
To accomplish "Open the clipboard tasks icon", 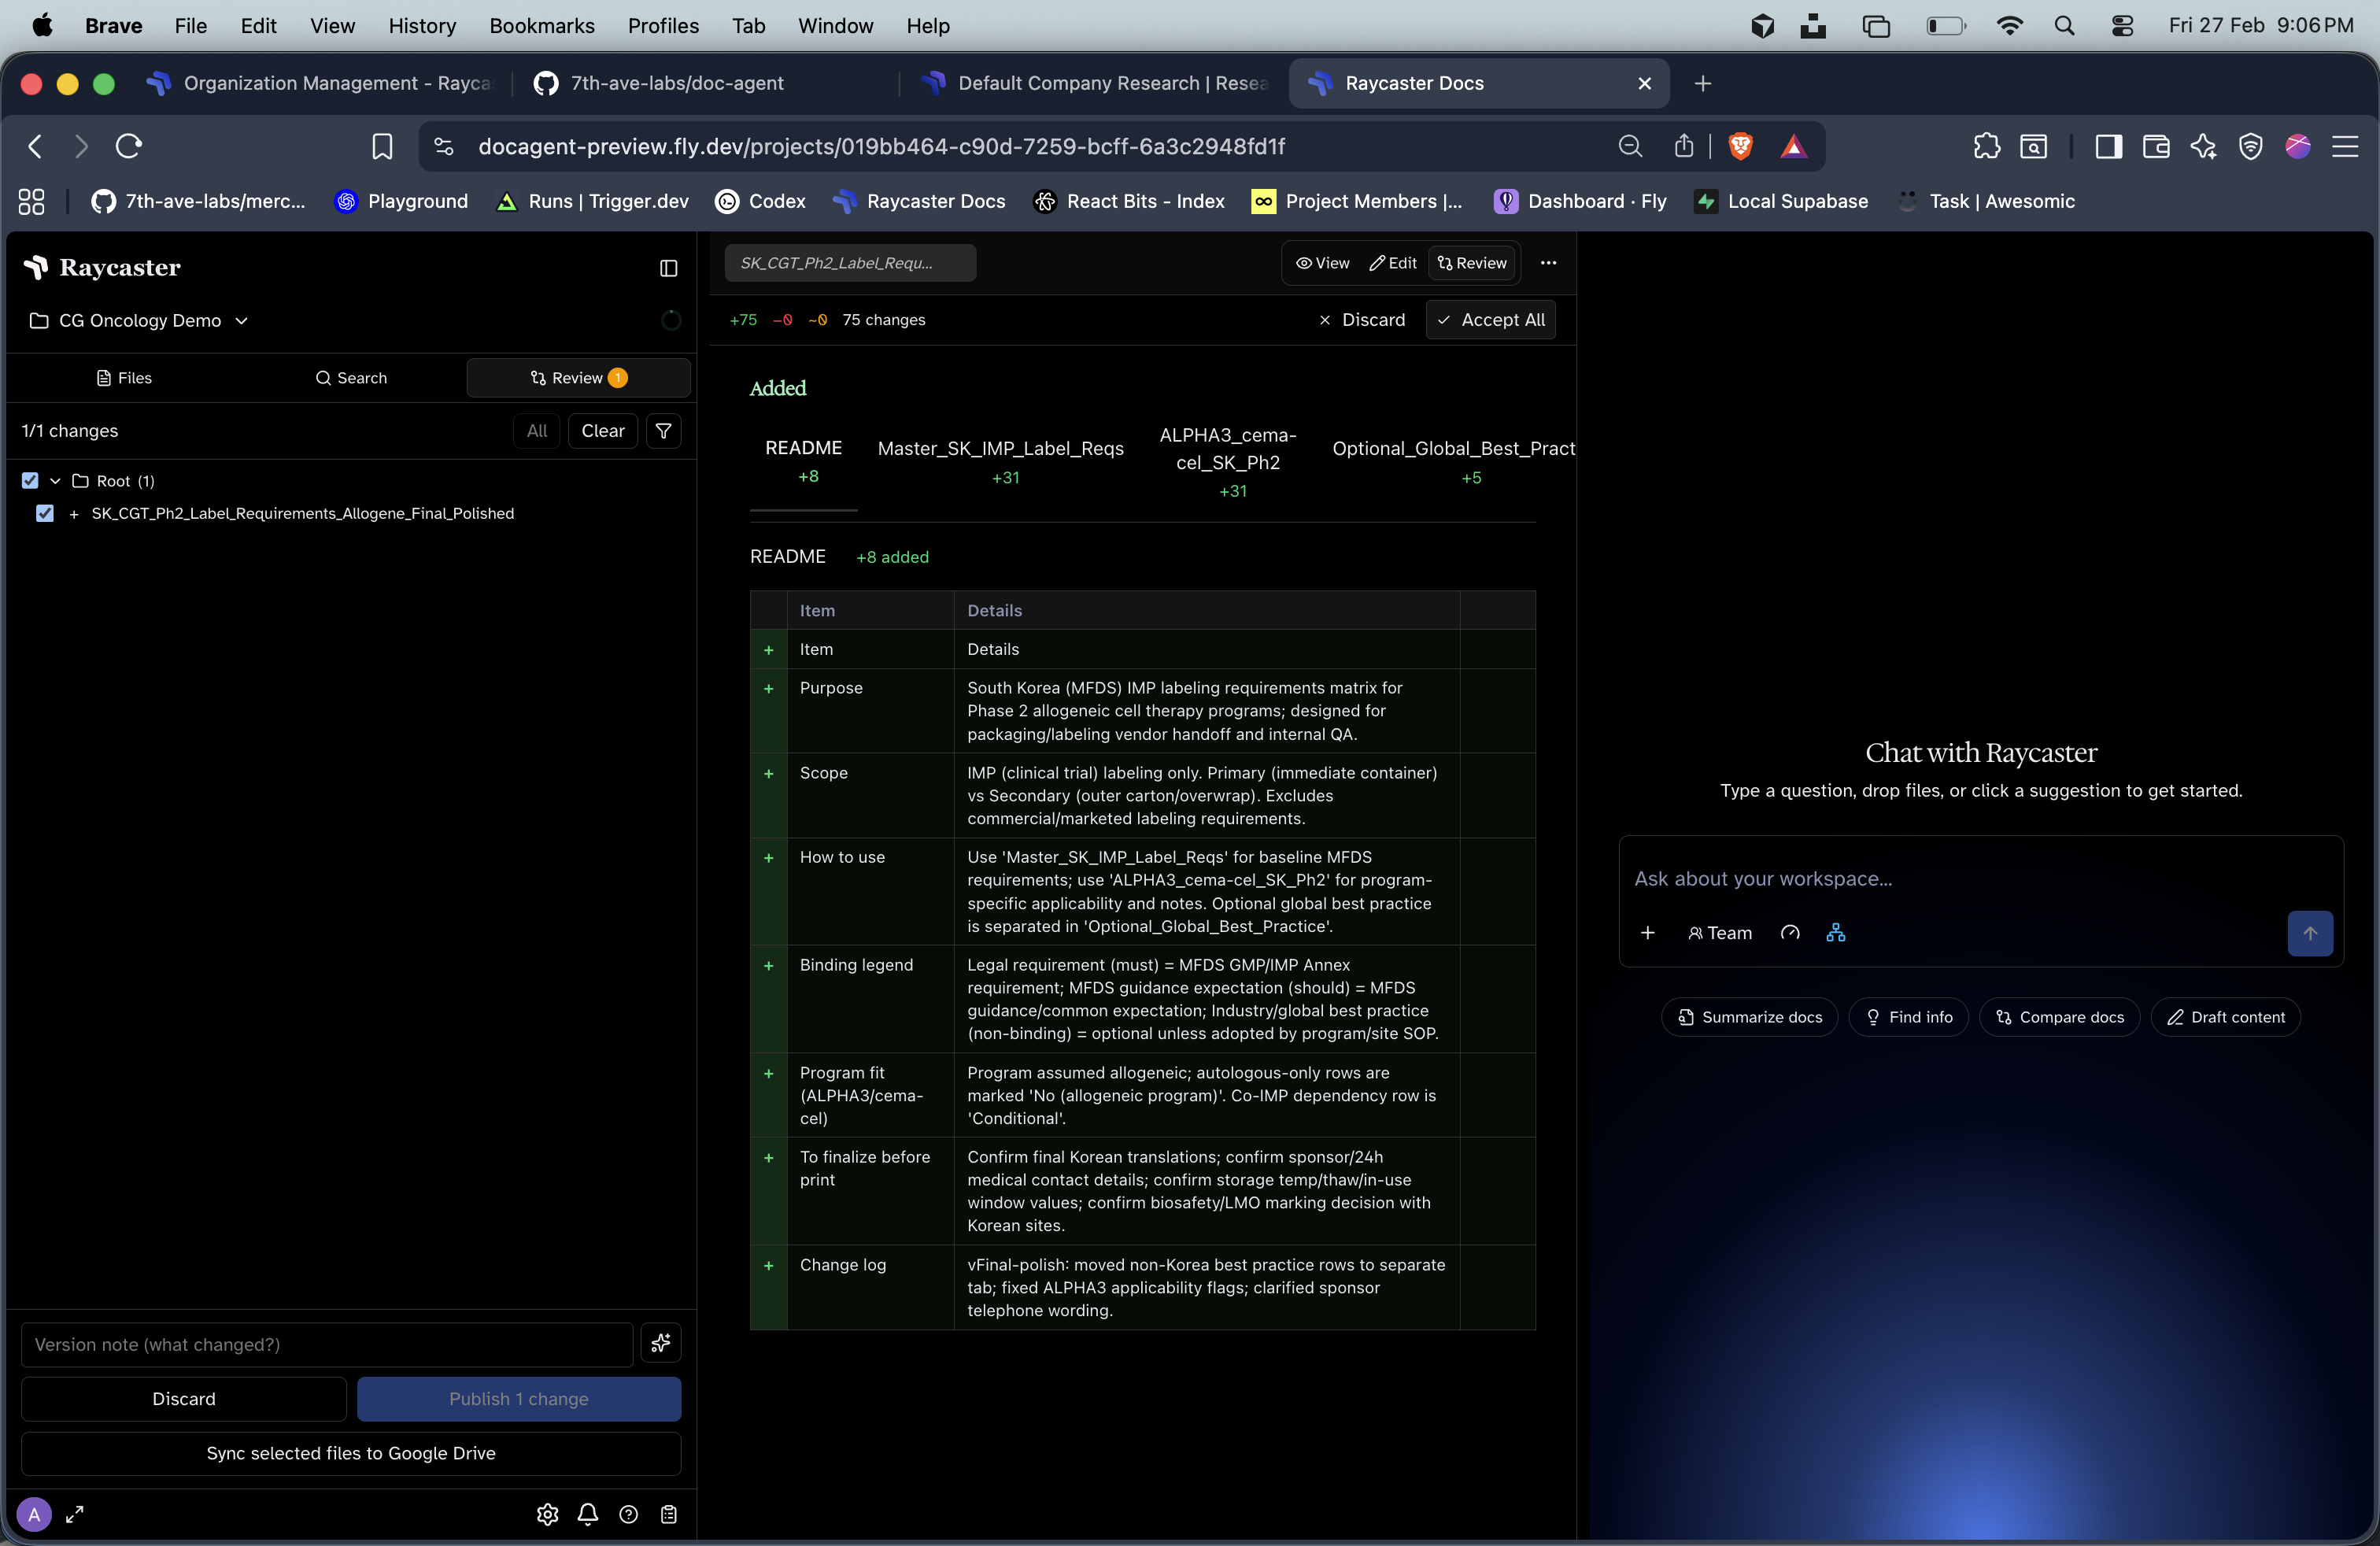I will point(669,1514).
